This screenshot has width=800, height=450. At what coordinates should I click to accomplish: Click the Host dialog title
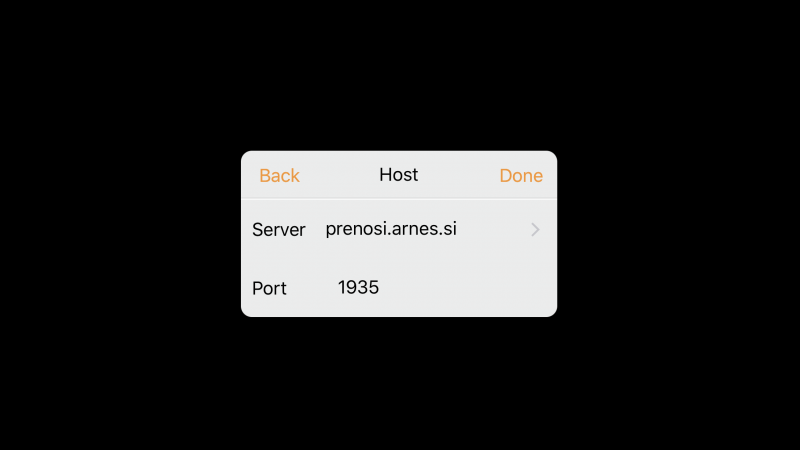pyautogui.click(x=398, y=174)
